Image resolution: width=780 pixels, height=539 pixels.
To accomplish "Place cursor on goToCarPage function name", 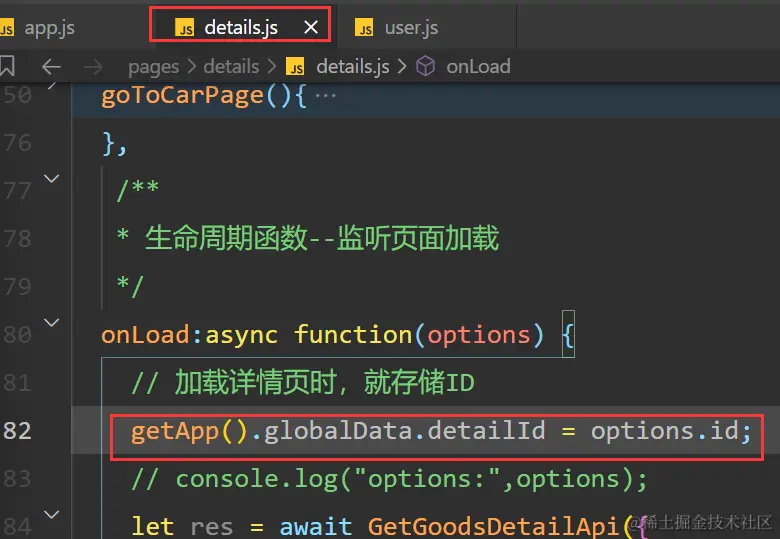I will click(x=182, y=95).
